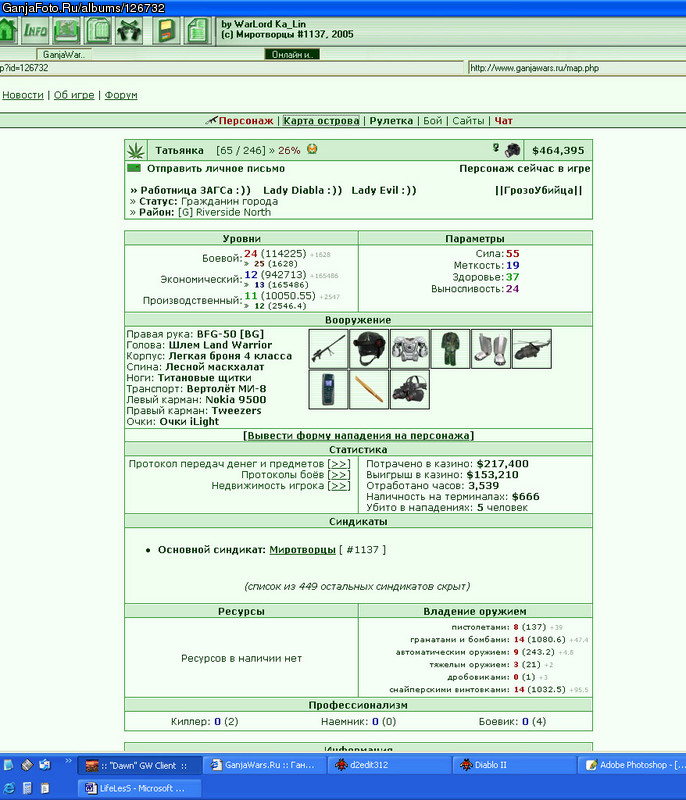686x800 pixels.
Task: Switch to "Dawn" GW Client taskbar button
Action: [x=140, y=765]
